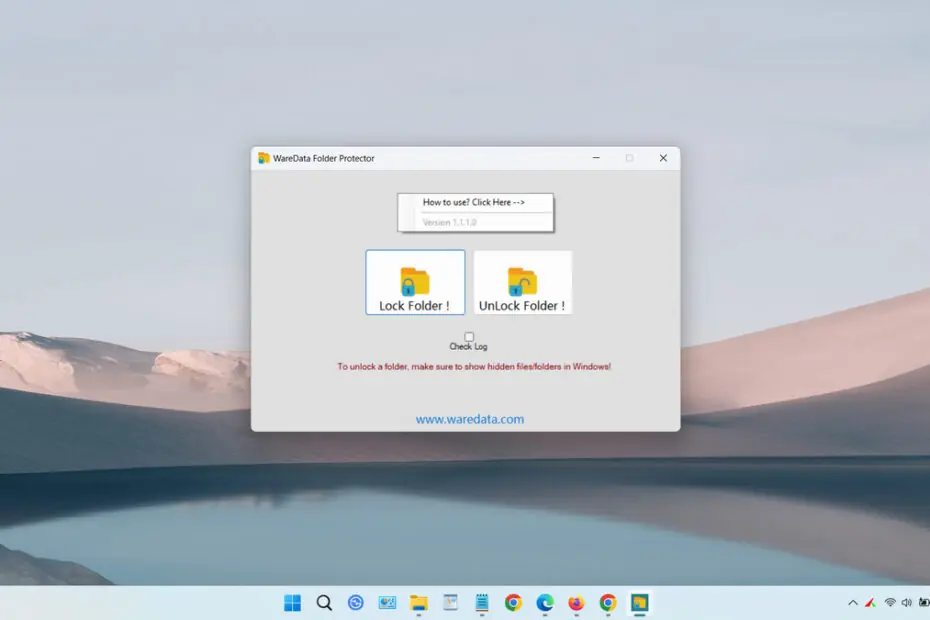
Task: Click the WareData icon in the title bar
Action: [265, 158]
